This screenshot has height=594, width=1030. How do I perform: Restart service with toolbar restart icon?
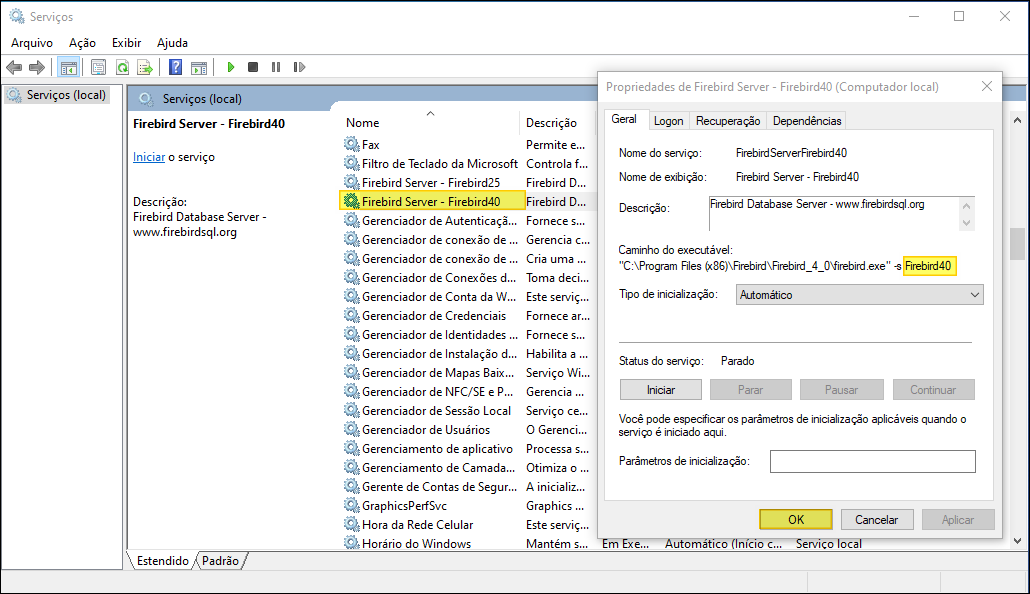(300, 67)
